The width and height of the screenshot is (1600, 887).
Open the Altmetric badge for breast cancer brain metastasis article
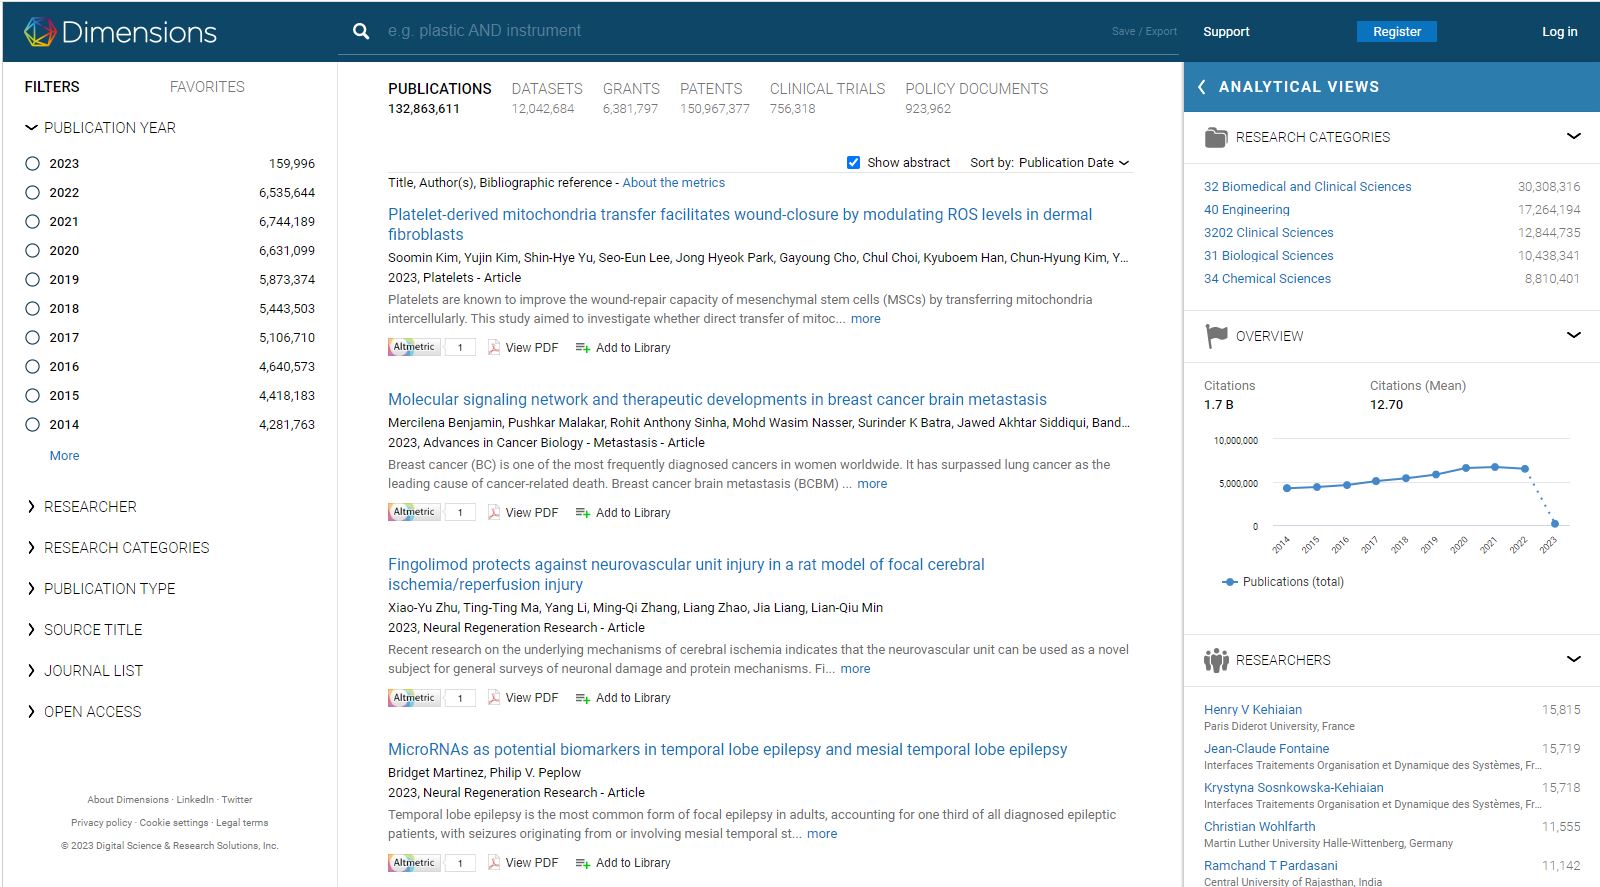[414, 512]
